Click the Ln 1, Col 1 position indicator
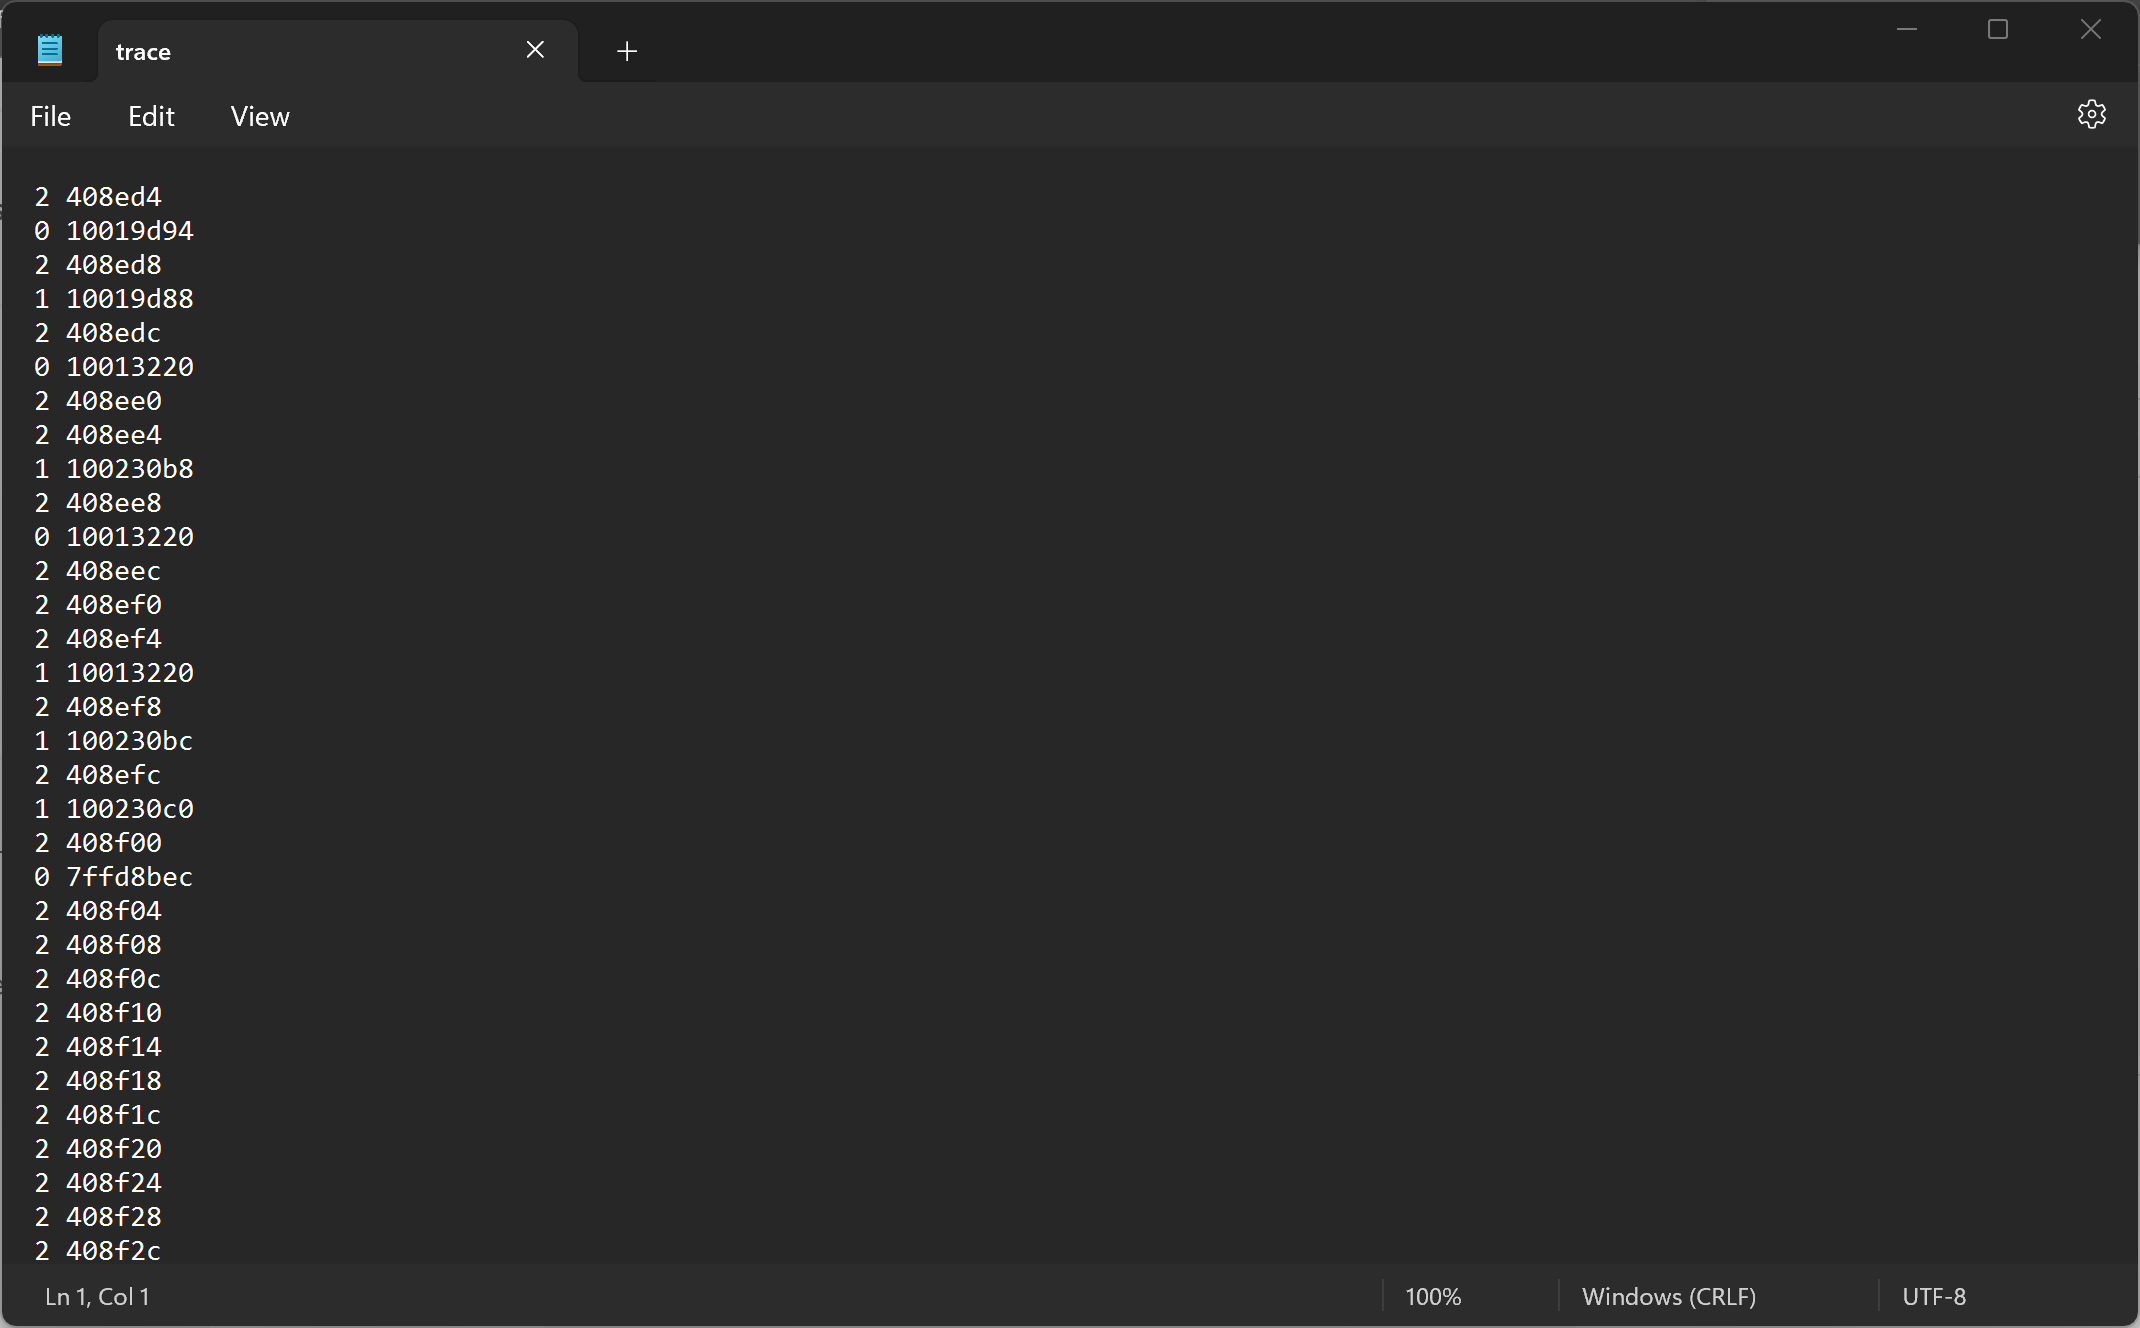This screenshot has height=1328, width=2140. [x=97, y=1296]
